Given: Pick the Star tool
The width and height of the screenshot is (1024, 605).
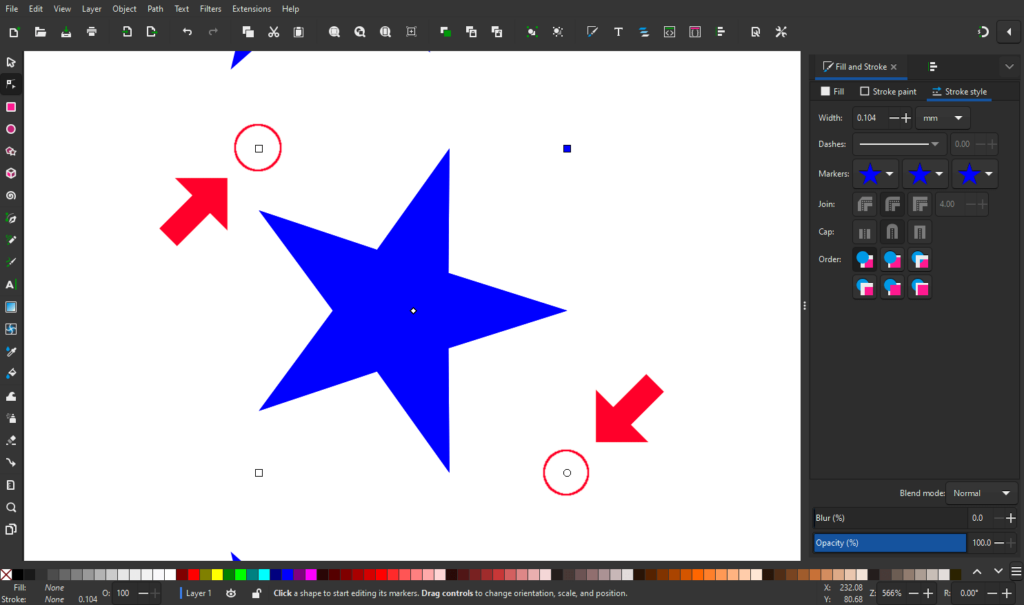Looking at the screenshot, I should point(11,150).
